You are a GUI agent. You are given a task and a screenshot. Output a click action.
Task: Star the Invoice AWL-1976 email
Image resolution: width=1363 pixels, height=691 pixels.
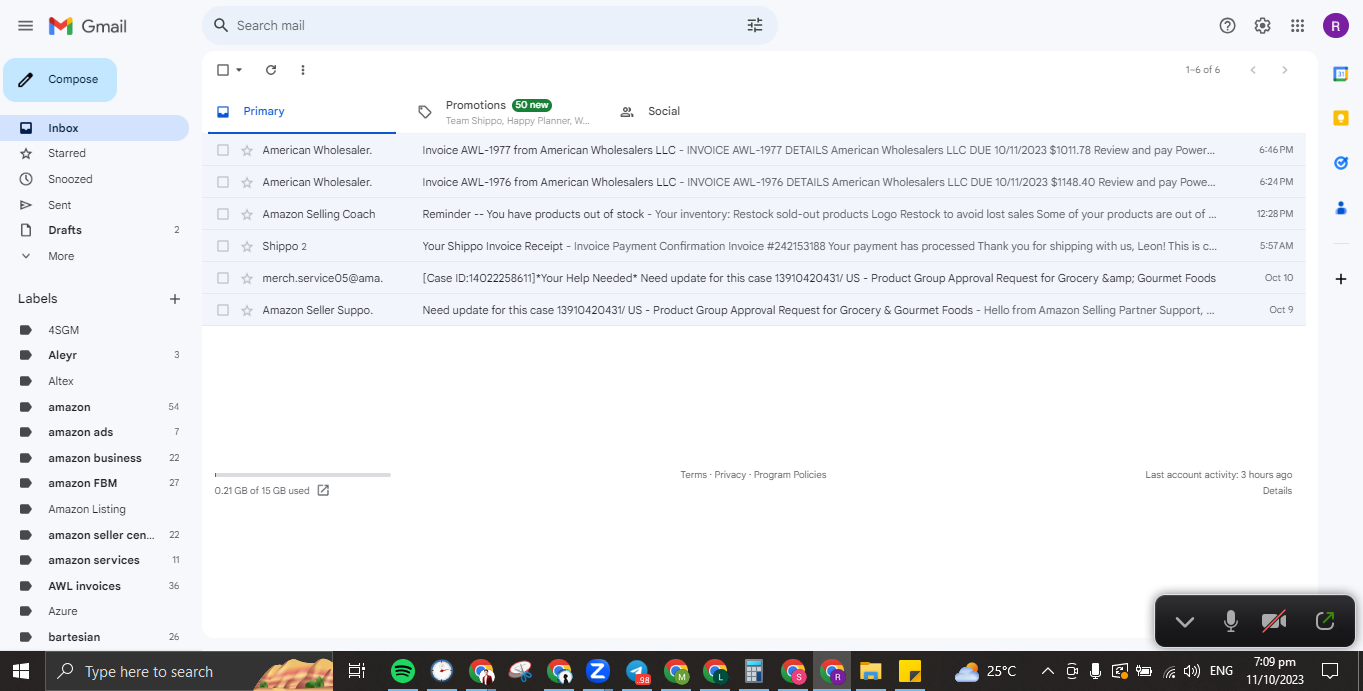pos(247,182)
